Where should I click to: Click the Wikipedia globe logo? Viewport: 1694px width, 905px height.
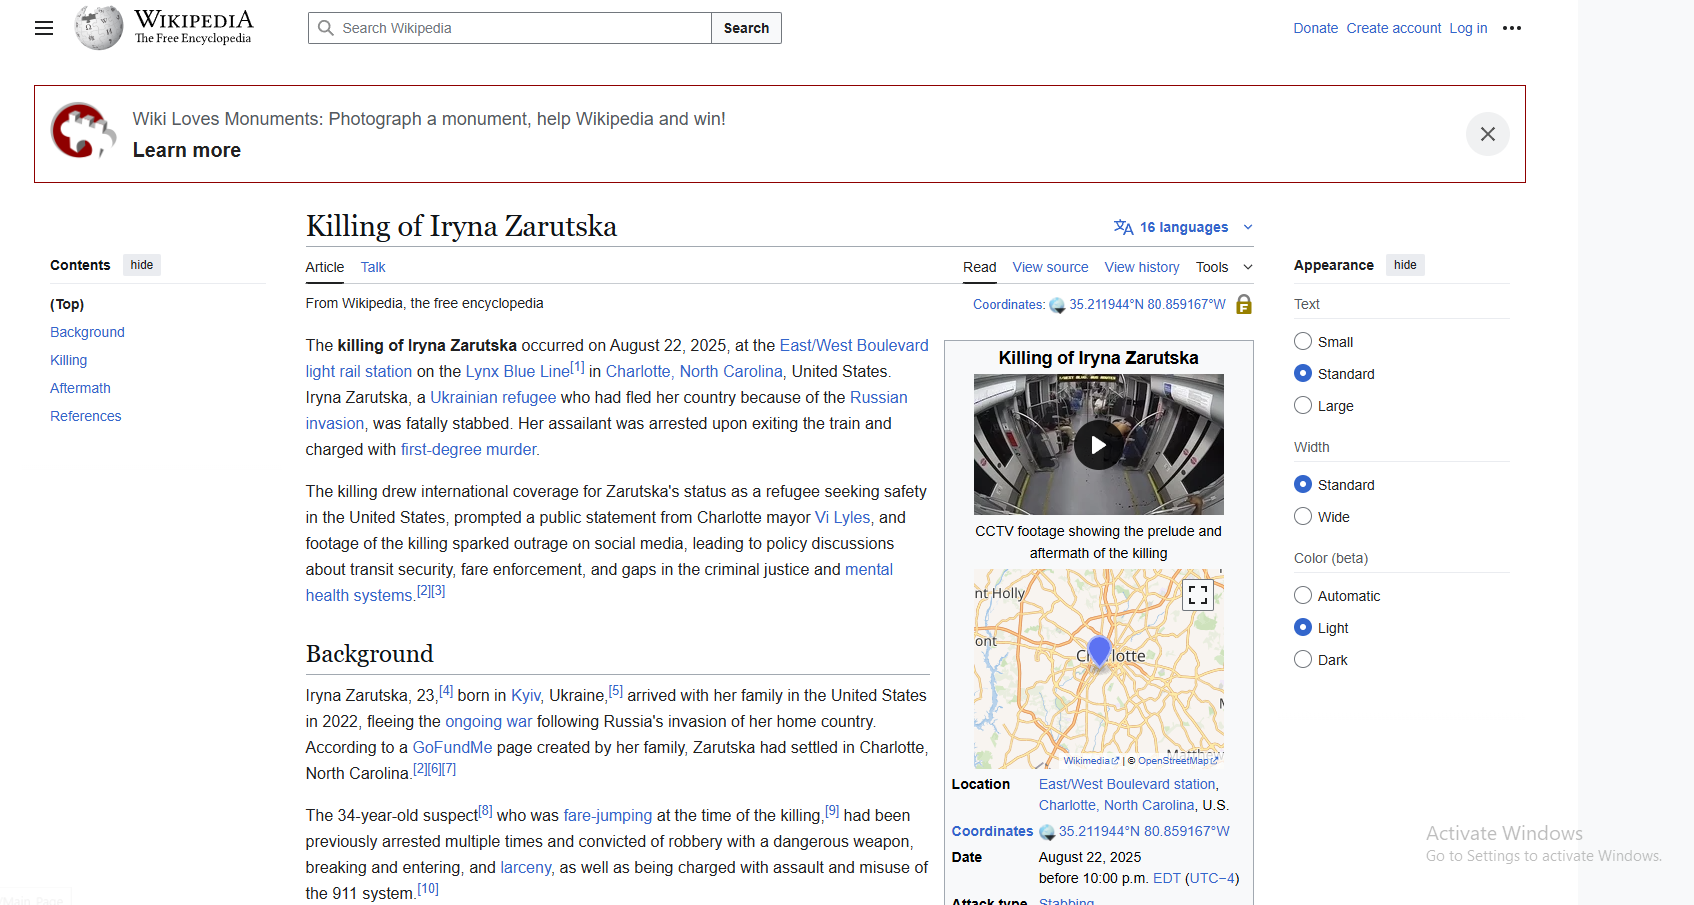coord(99,28)
